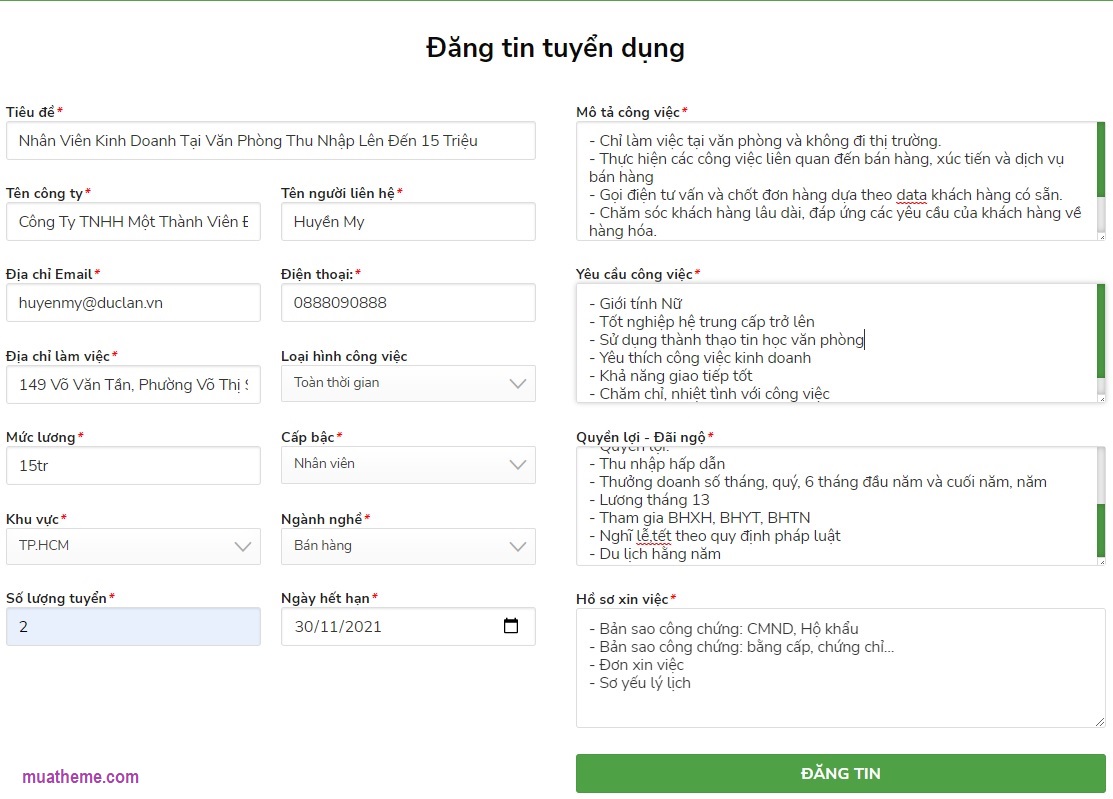The width and height of the screenshot is (1113, 799).
Task: Open the muatheme.com link
Action: coord(81,777)
